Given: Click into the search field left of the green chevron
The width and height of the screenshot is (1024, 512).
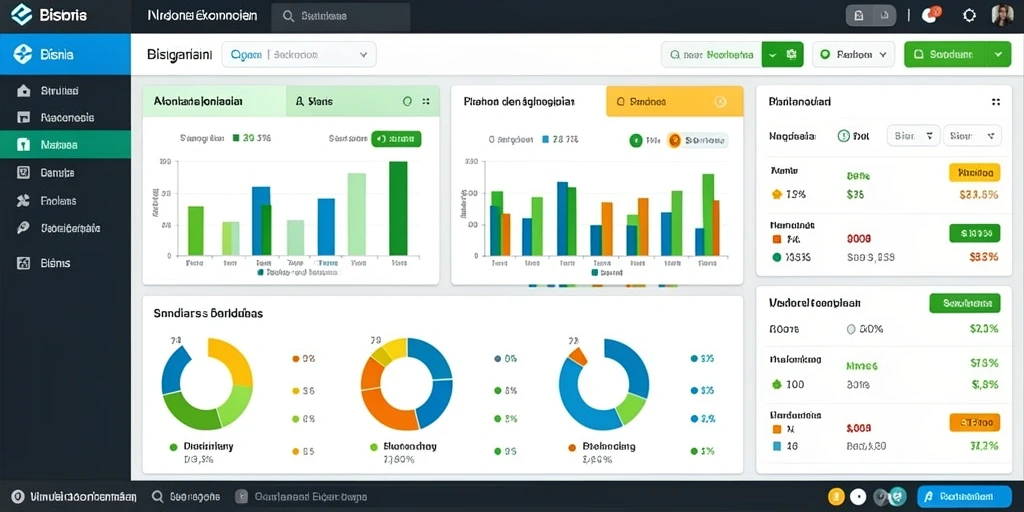Looking at the screenshot, I should click(x=712, y=55).
